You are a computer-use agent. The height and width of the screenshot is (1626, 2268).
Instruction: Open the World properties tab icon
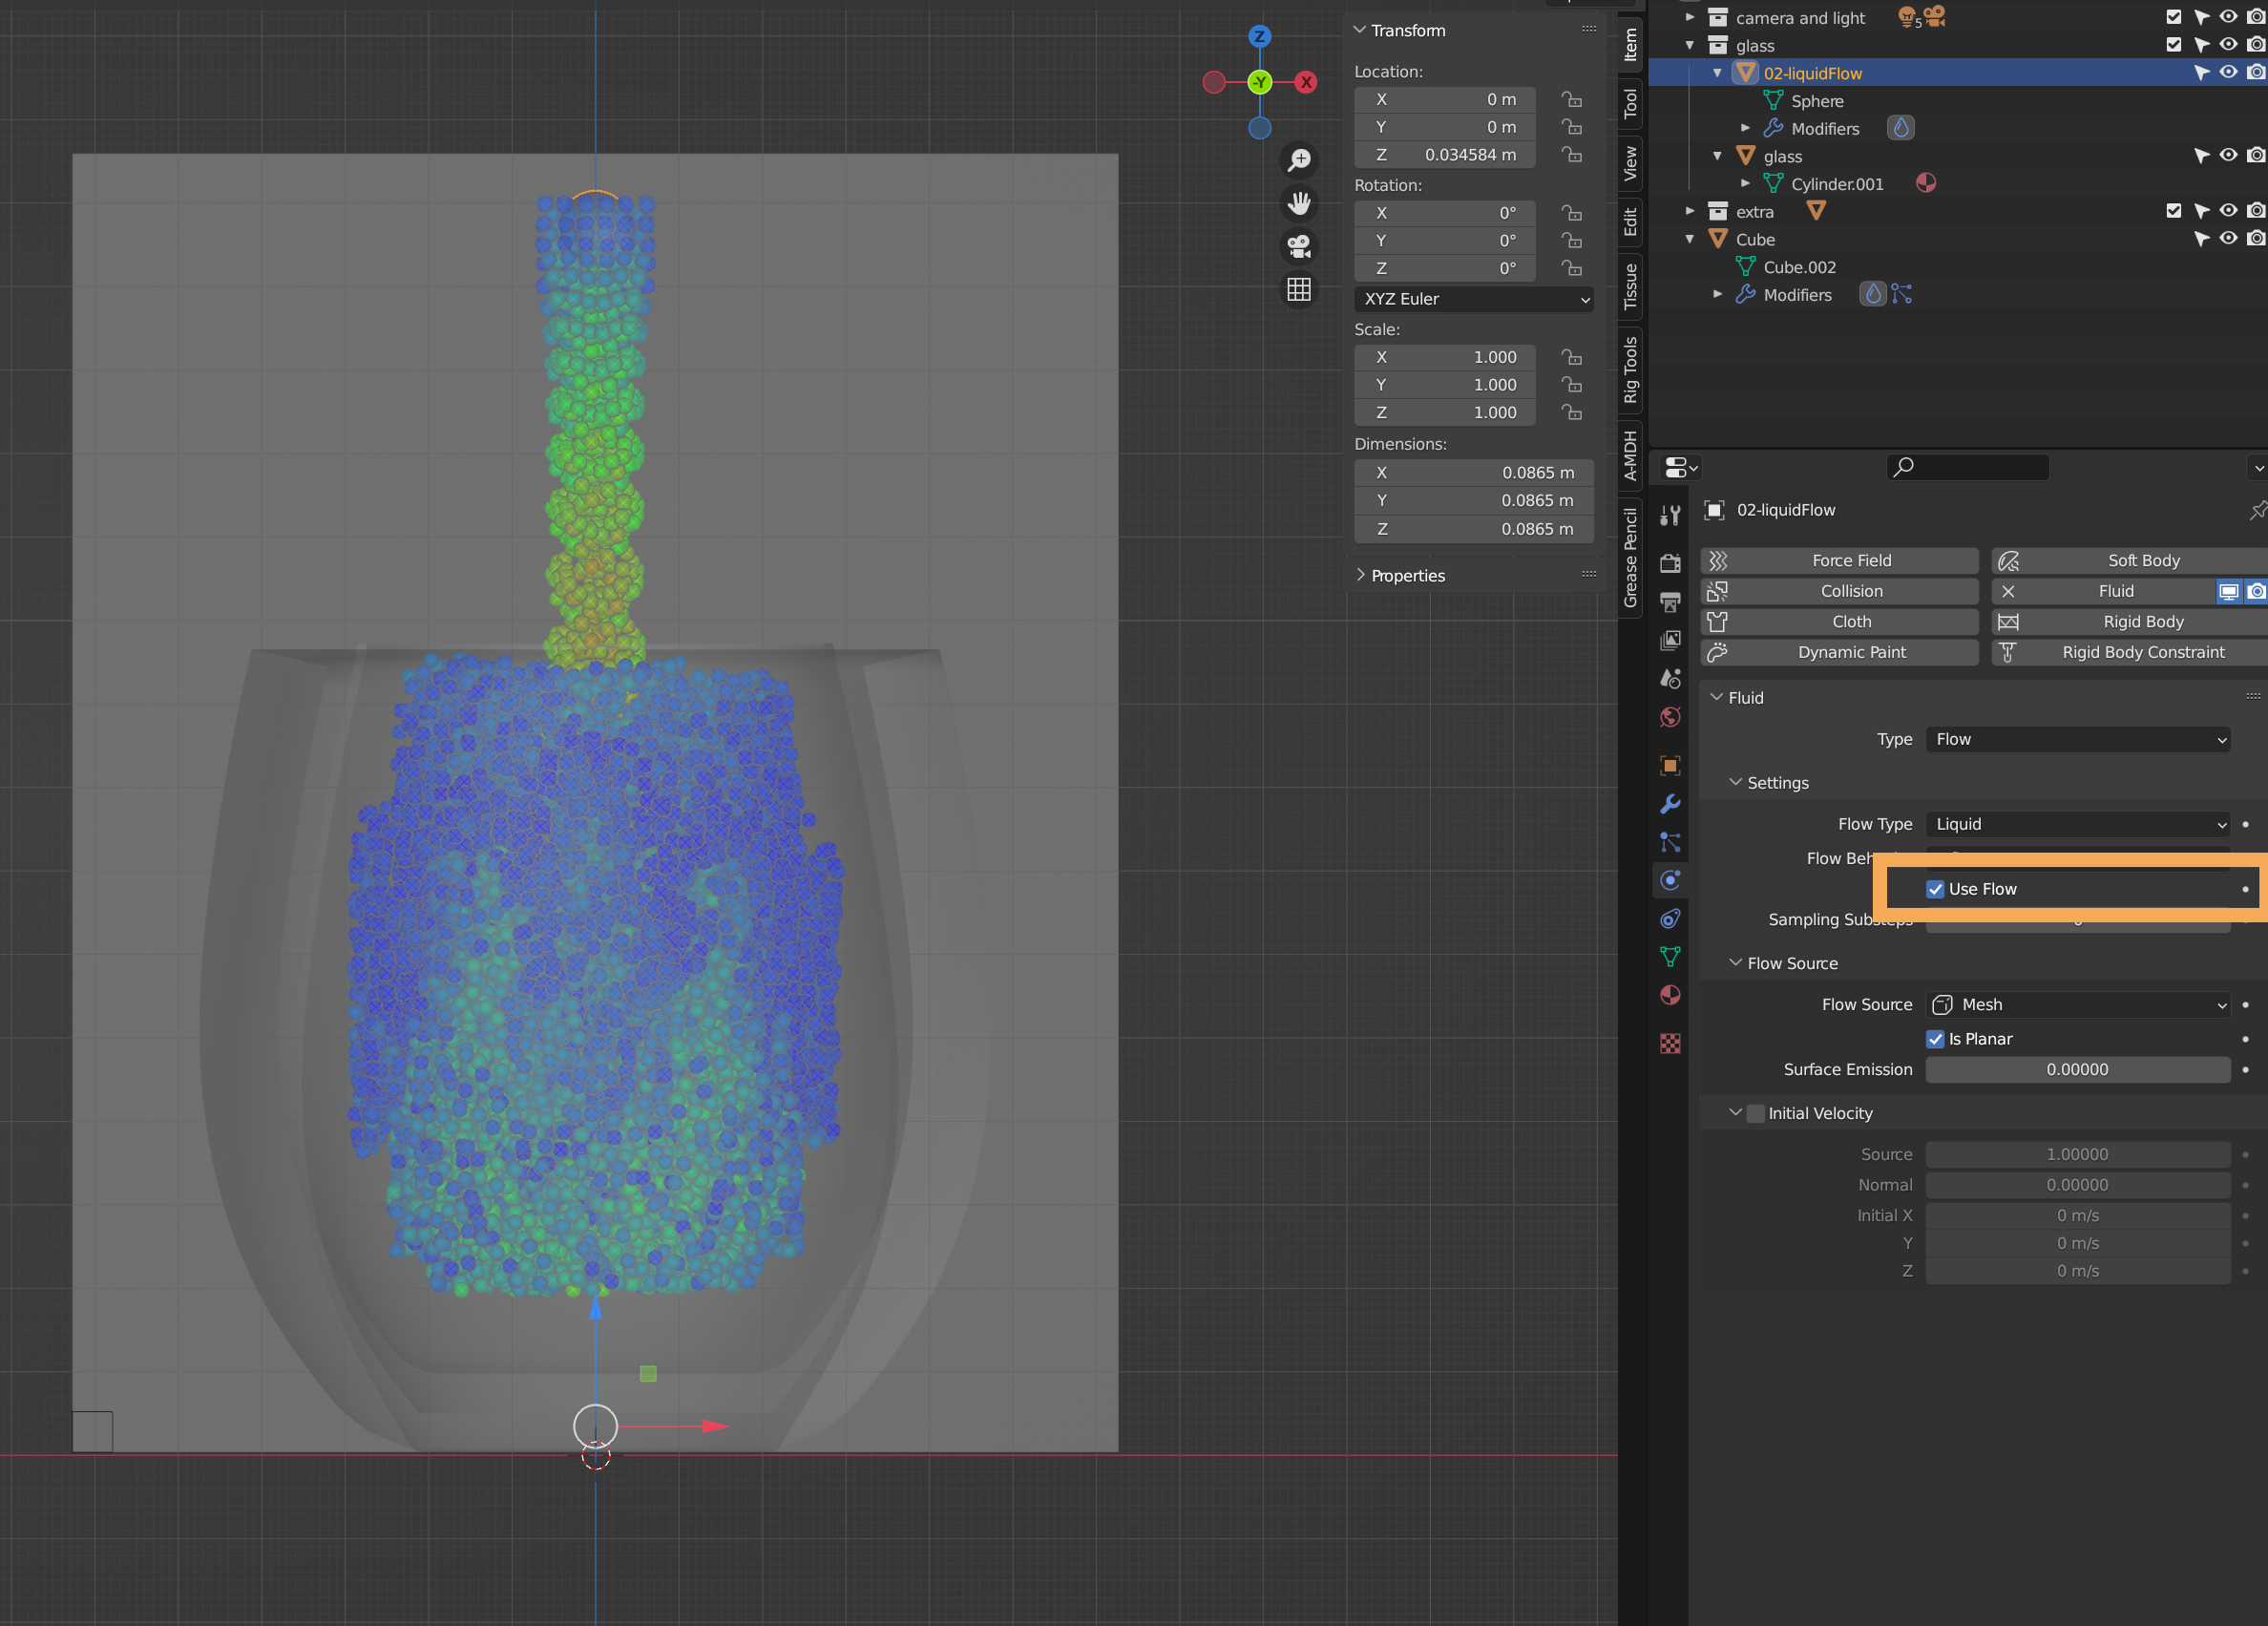1670,717
